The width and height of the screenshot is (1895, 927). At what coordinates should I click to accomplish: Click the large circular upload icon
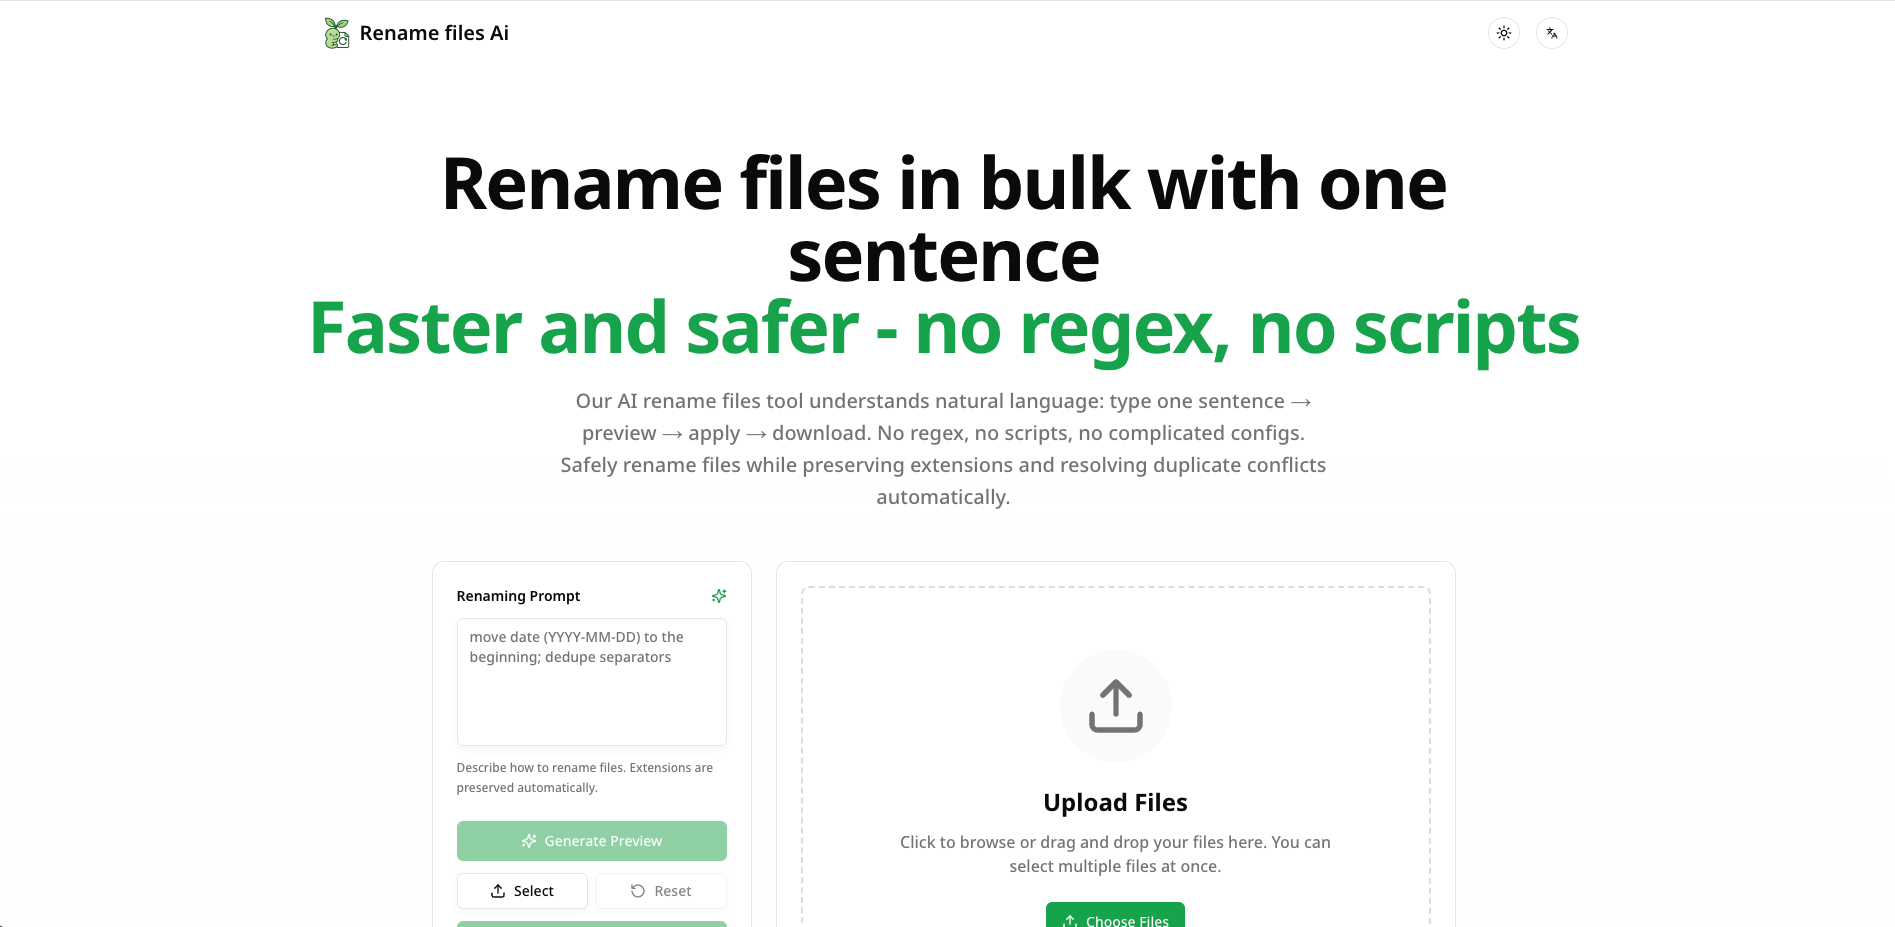pyautogui.click(x=1115, y=706)
